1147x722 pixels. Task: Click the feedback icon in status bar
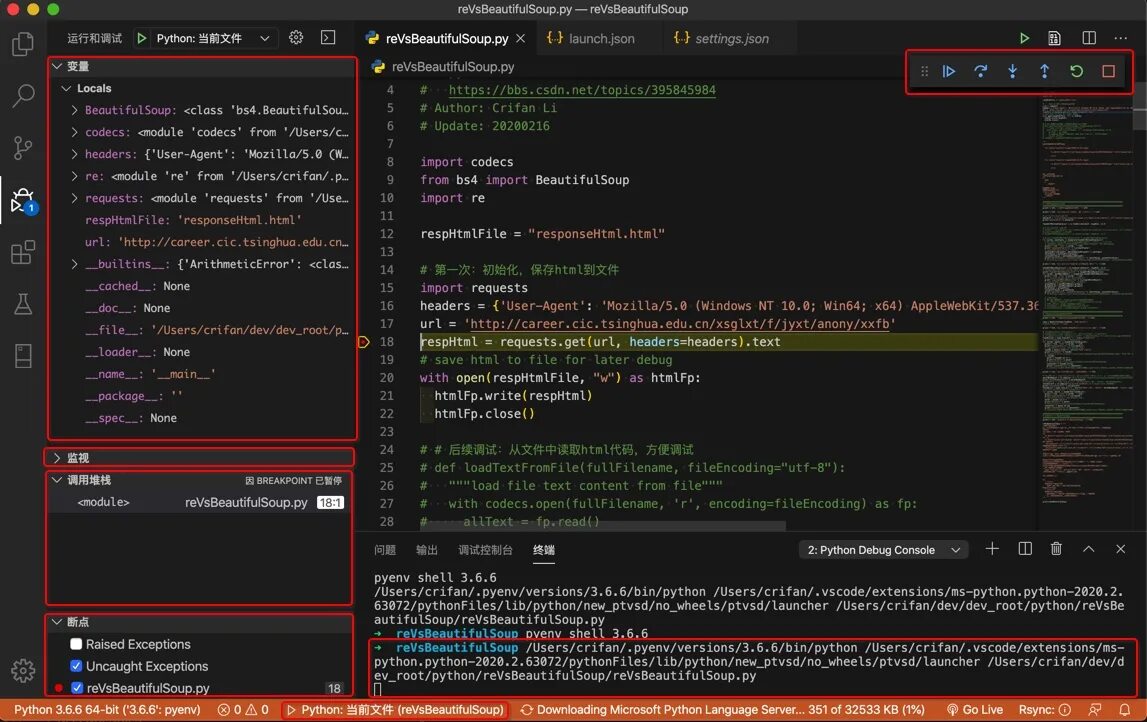click(x=1094, y=710)
